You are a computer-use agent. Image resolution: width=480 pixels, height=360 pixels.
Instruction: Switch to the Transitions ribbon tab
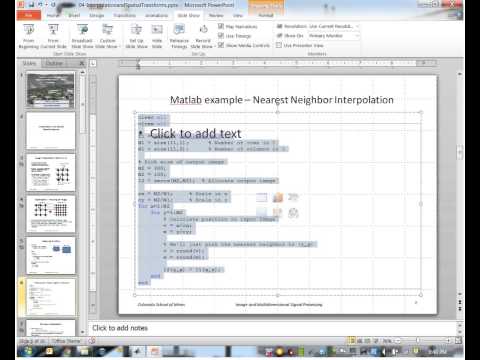coord(124,15)
